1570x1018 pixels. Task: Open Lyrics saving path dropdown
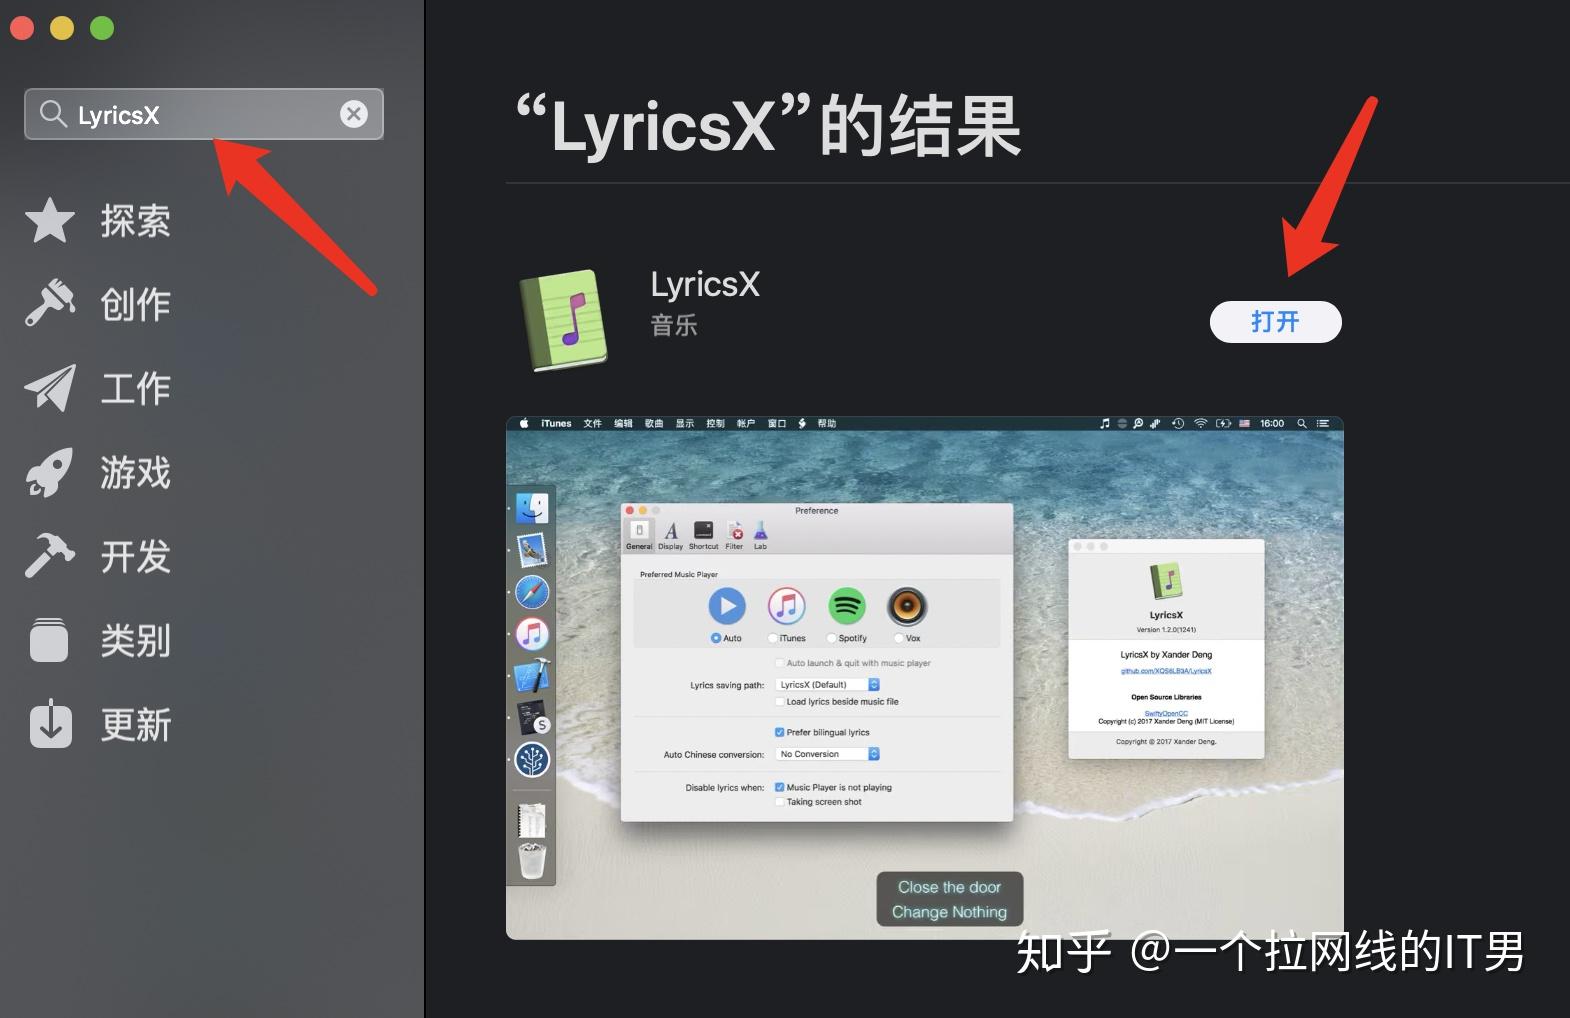point(828,685)
